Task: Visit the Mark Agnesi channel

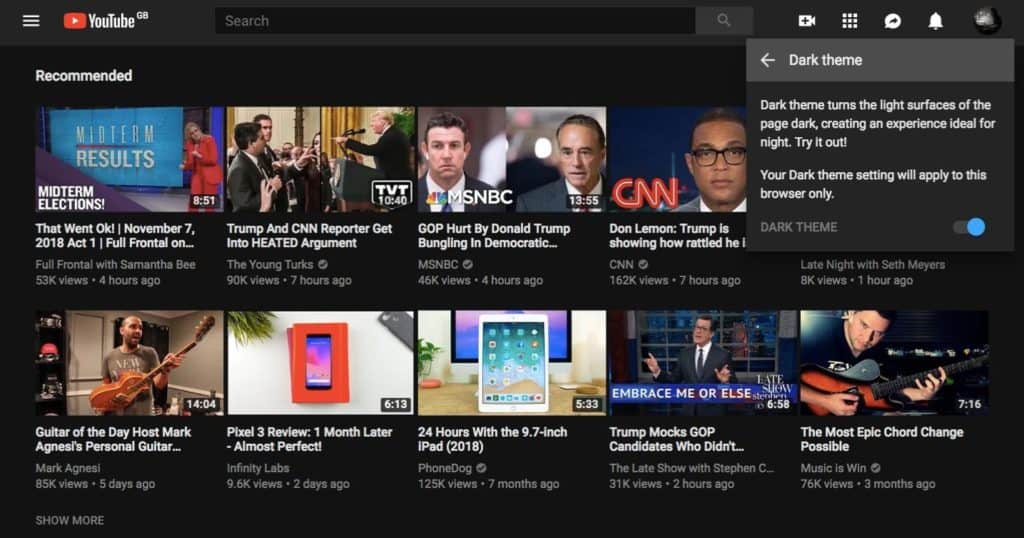Action: click(68, 468)
